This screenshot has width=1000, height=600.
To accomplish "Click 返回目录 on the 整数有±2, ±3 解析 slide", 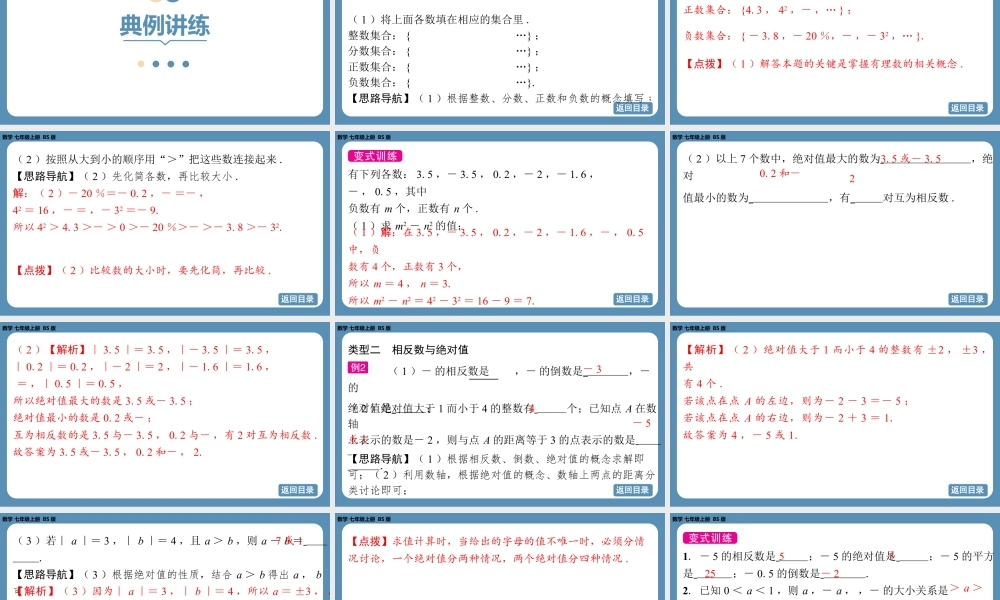I will [x=967, y=490].
